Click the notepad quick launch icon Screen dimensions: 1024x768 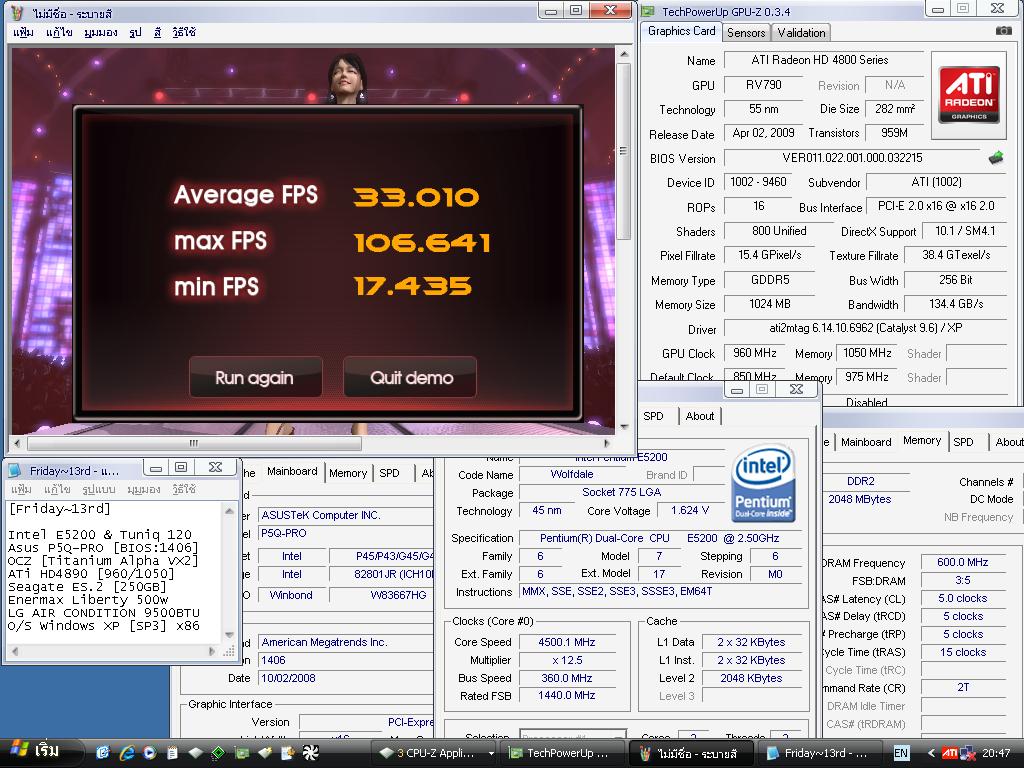point(172,753)
